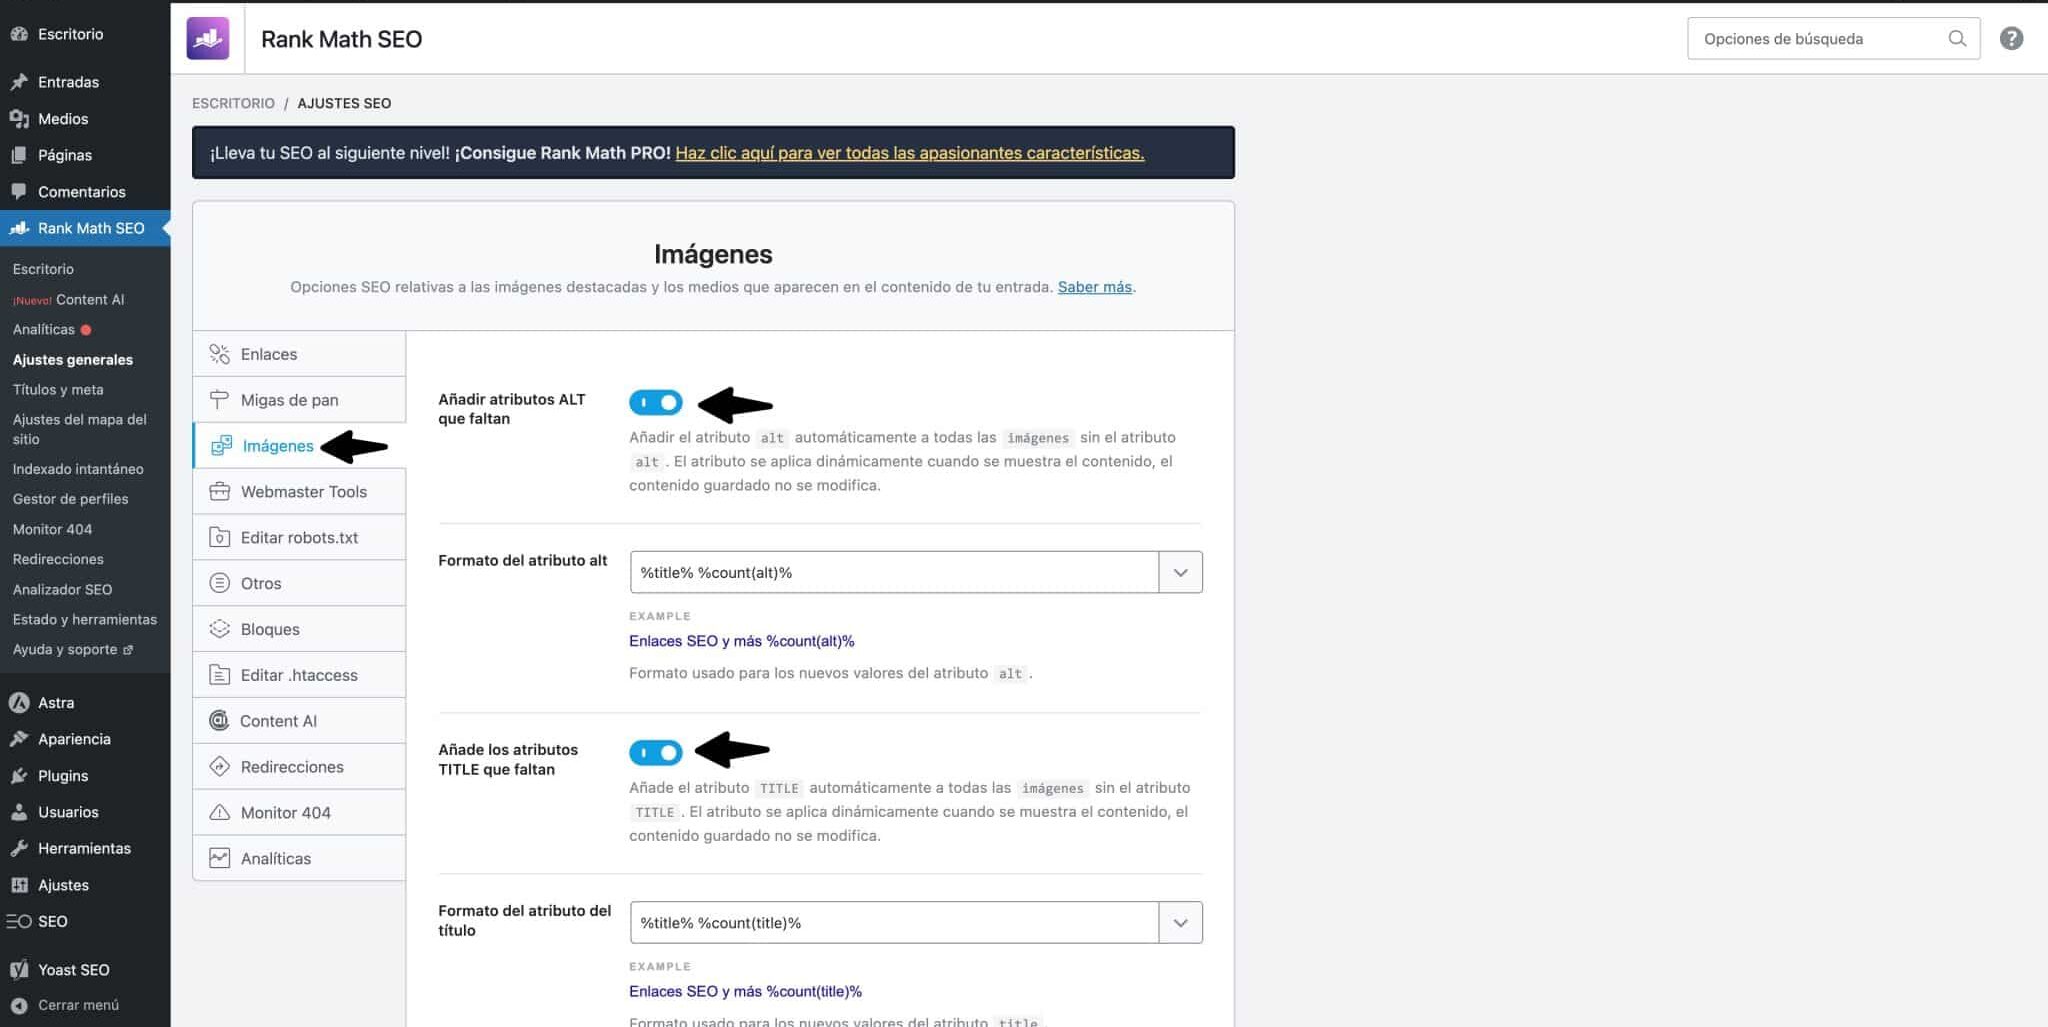
Task: Disable the Añadir atributos ALT toggle
Action: (x=656, y=402)
